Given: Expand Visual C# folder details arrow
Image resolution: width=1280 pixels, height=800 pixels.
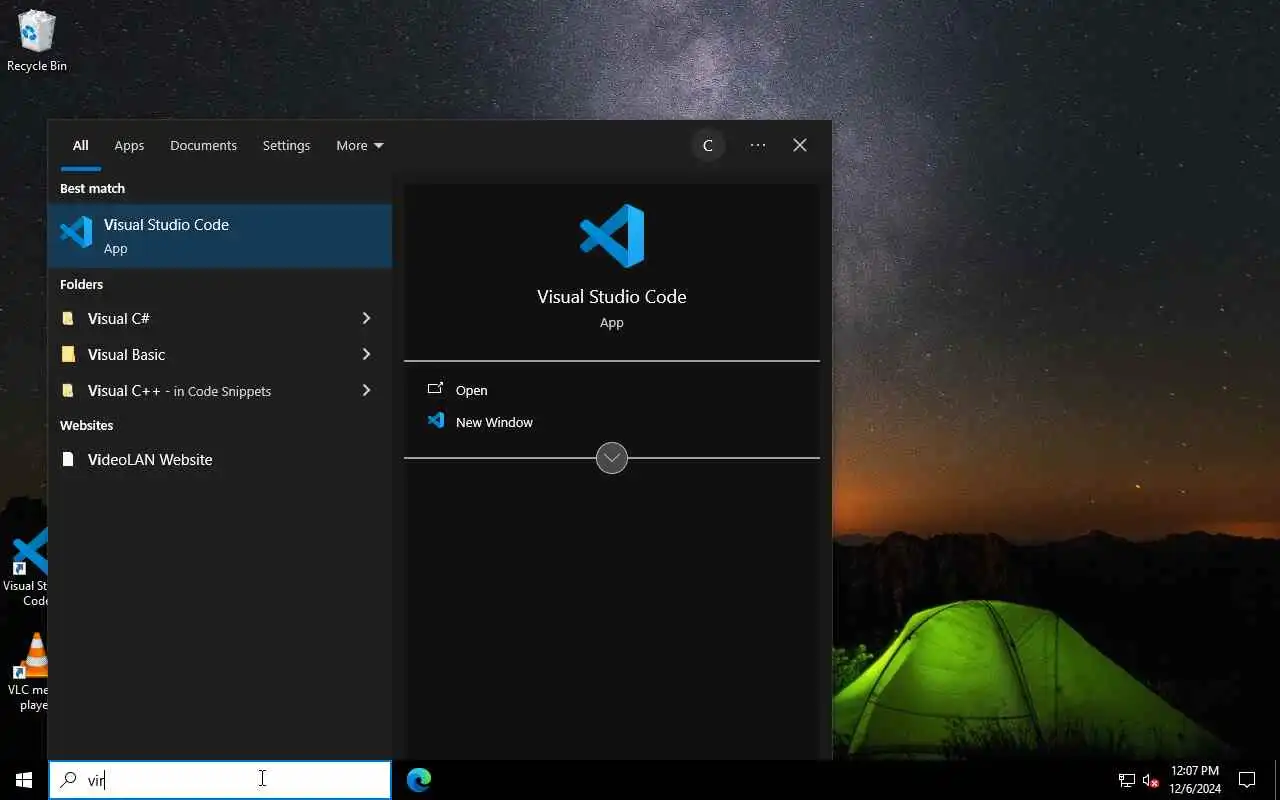Looking at the screenshot, I should point(366,318).
